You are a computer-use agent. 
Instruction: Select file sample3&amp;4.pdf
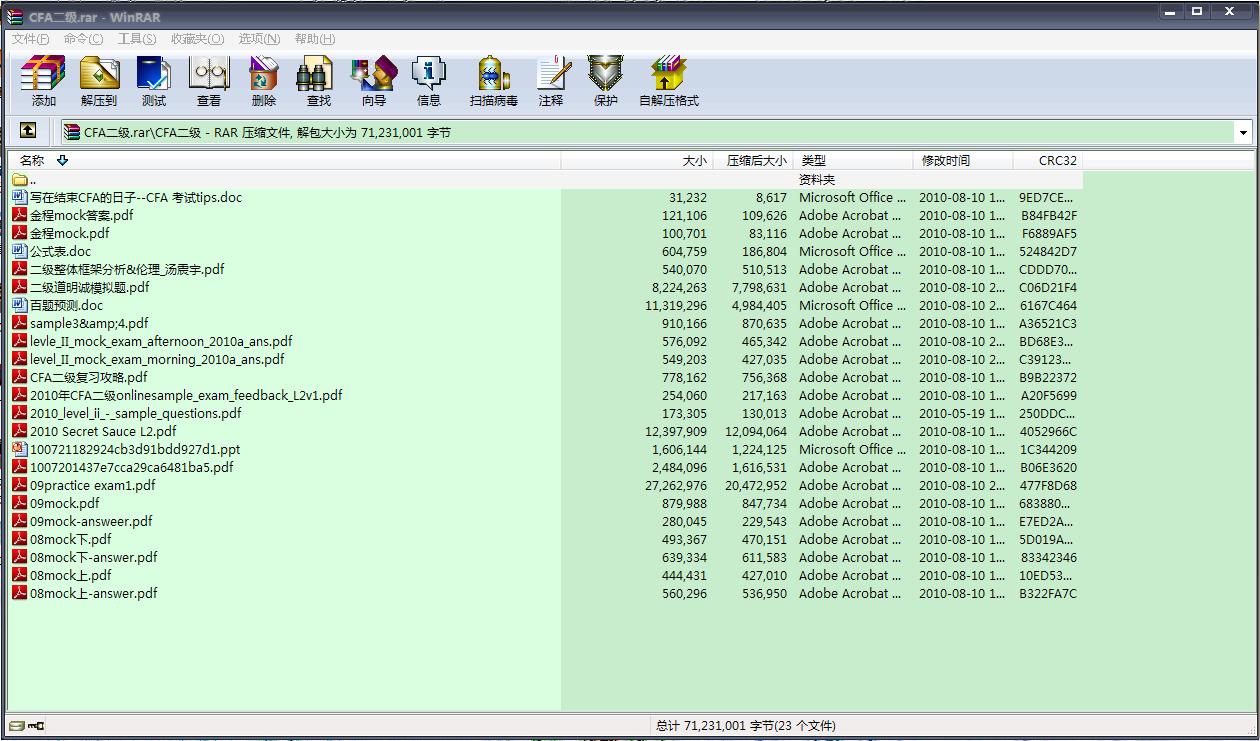89,323
